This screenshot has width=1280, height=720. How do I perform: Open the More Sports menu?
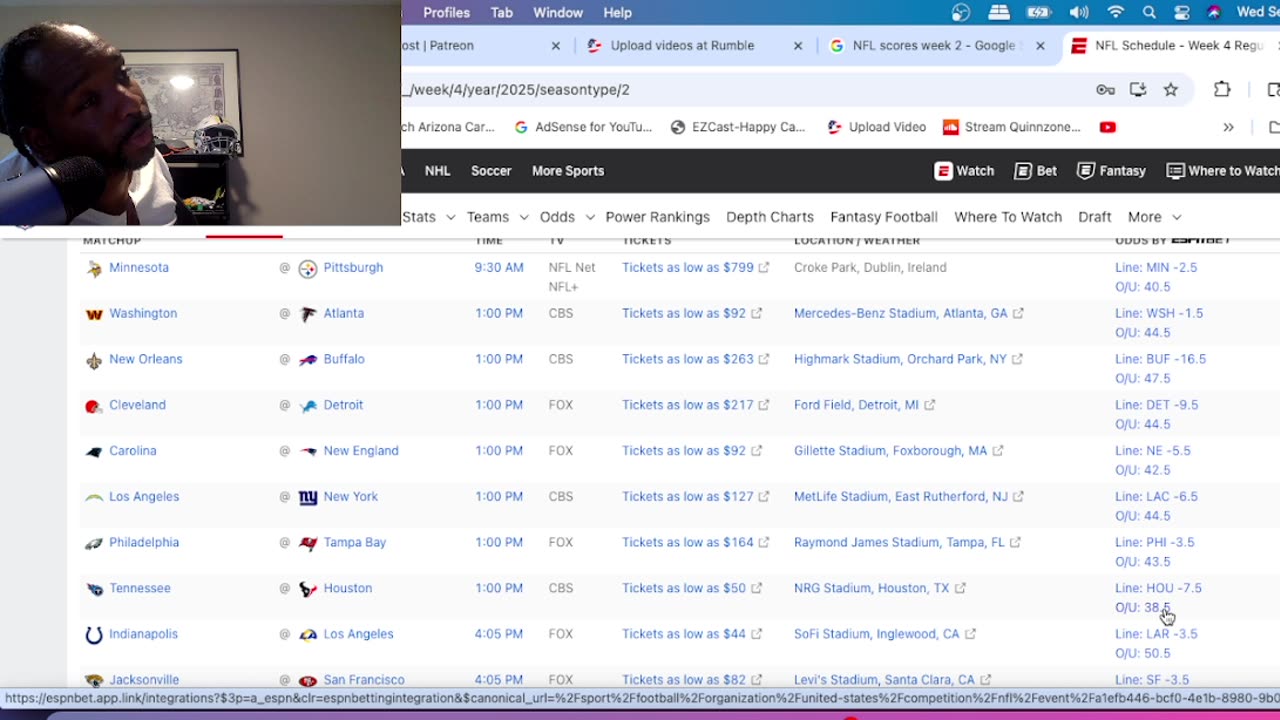coord(568,171)
